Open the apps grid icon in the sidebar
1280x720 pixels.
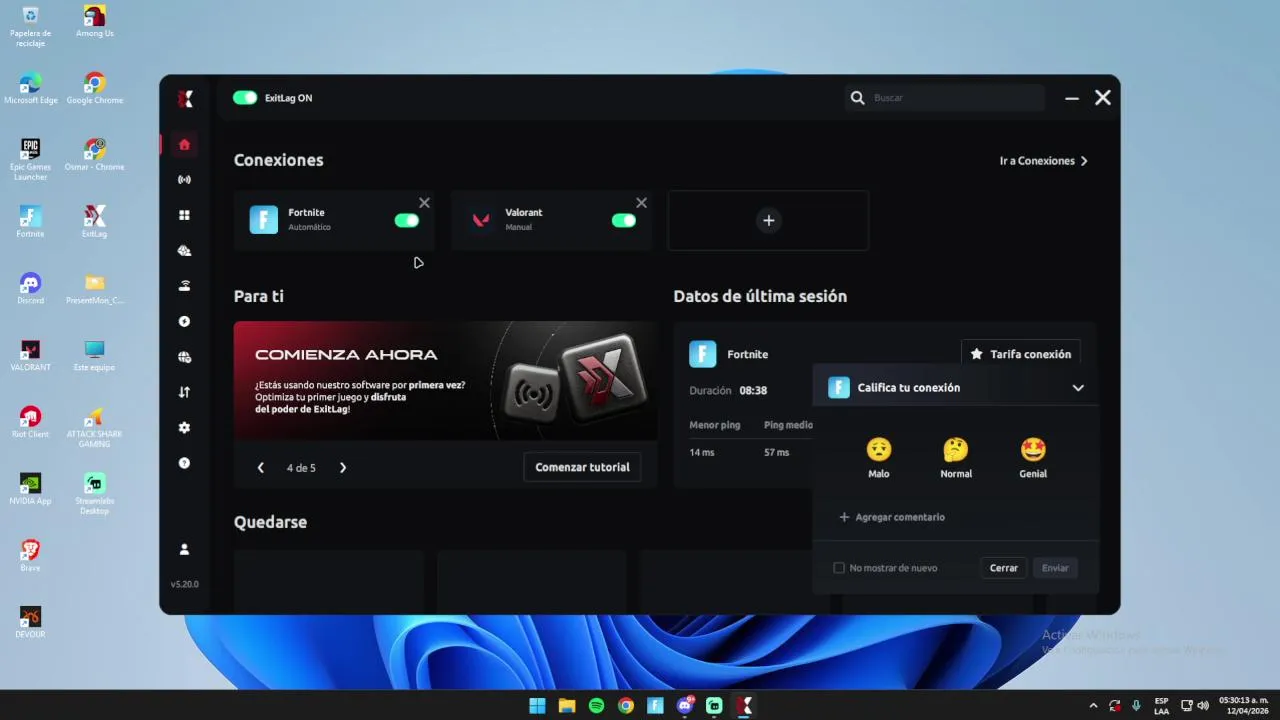click(184, 215)
